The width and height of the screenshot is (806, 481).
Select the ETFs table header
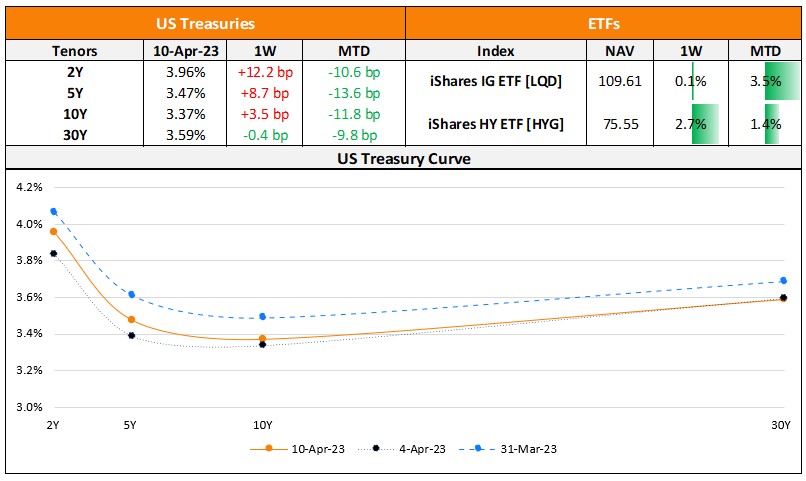[x=604, y=22]
